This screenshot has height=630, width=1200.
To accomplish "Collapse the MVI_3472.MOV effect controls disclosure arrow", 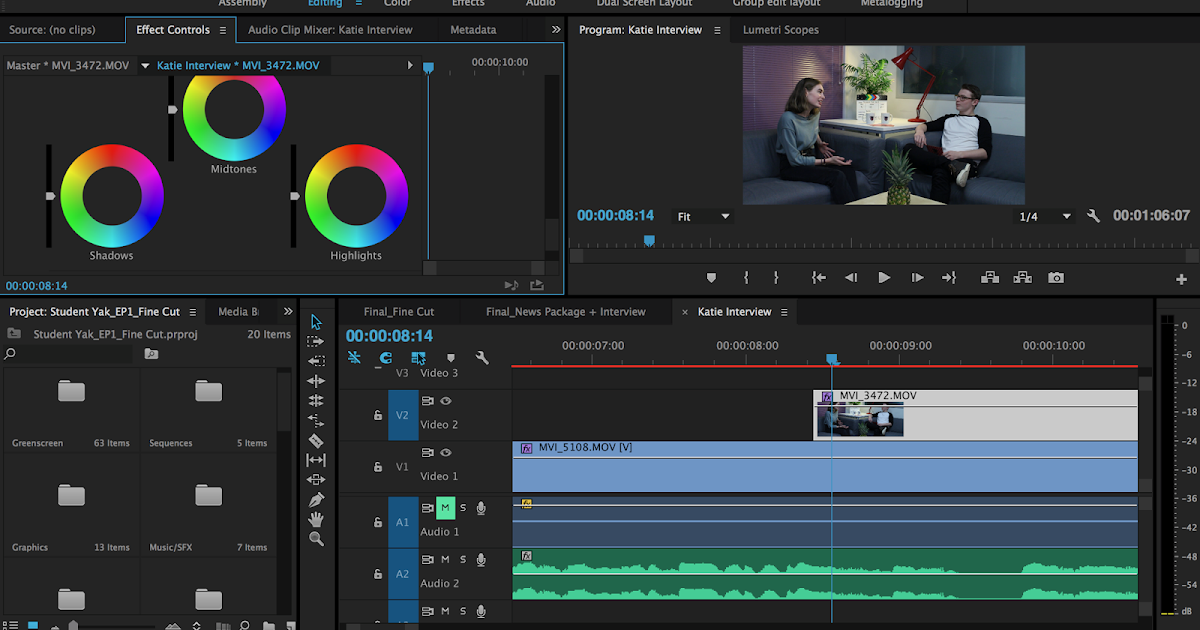I will (x=144, y=64).
